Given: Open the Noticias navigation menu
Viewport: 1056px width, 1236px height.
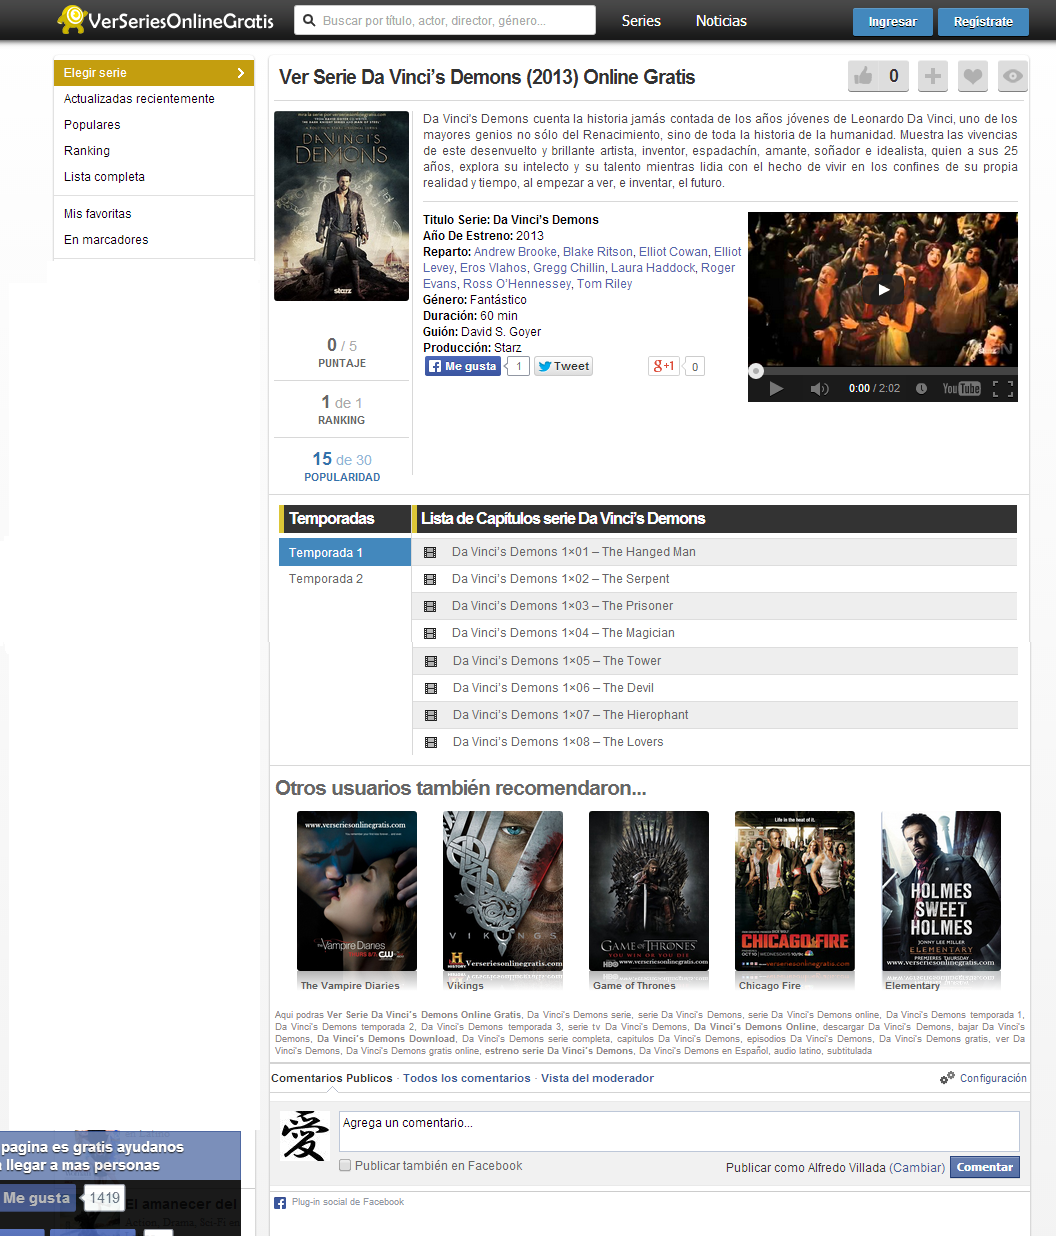Looking at the screenshot, I should (x=721, y=21).
